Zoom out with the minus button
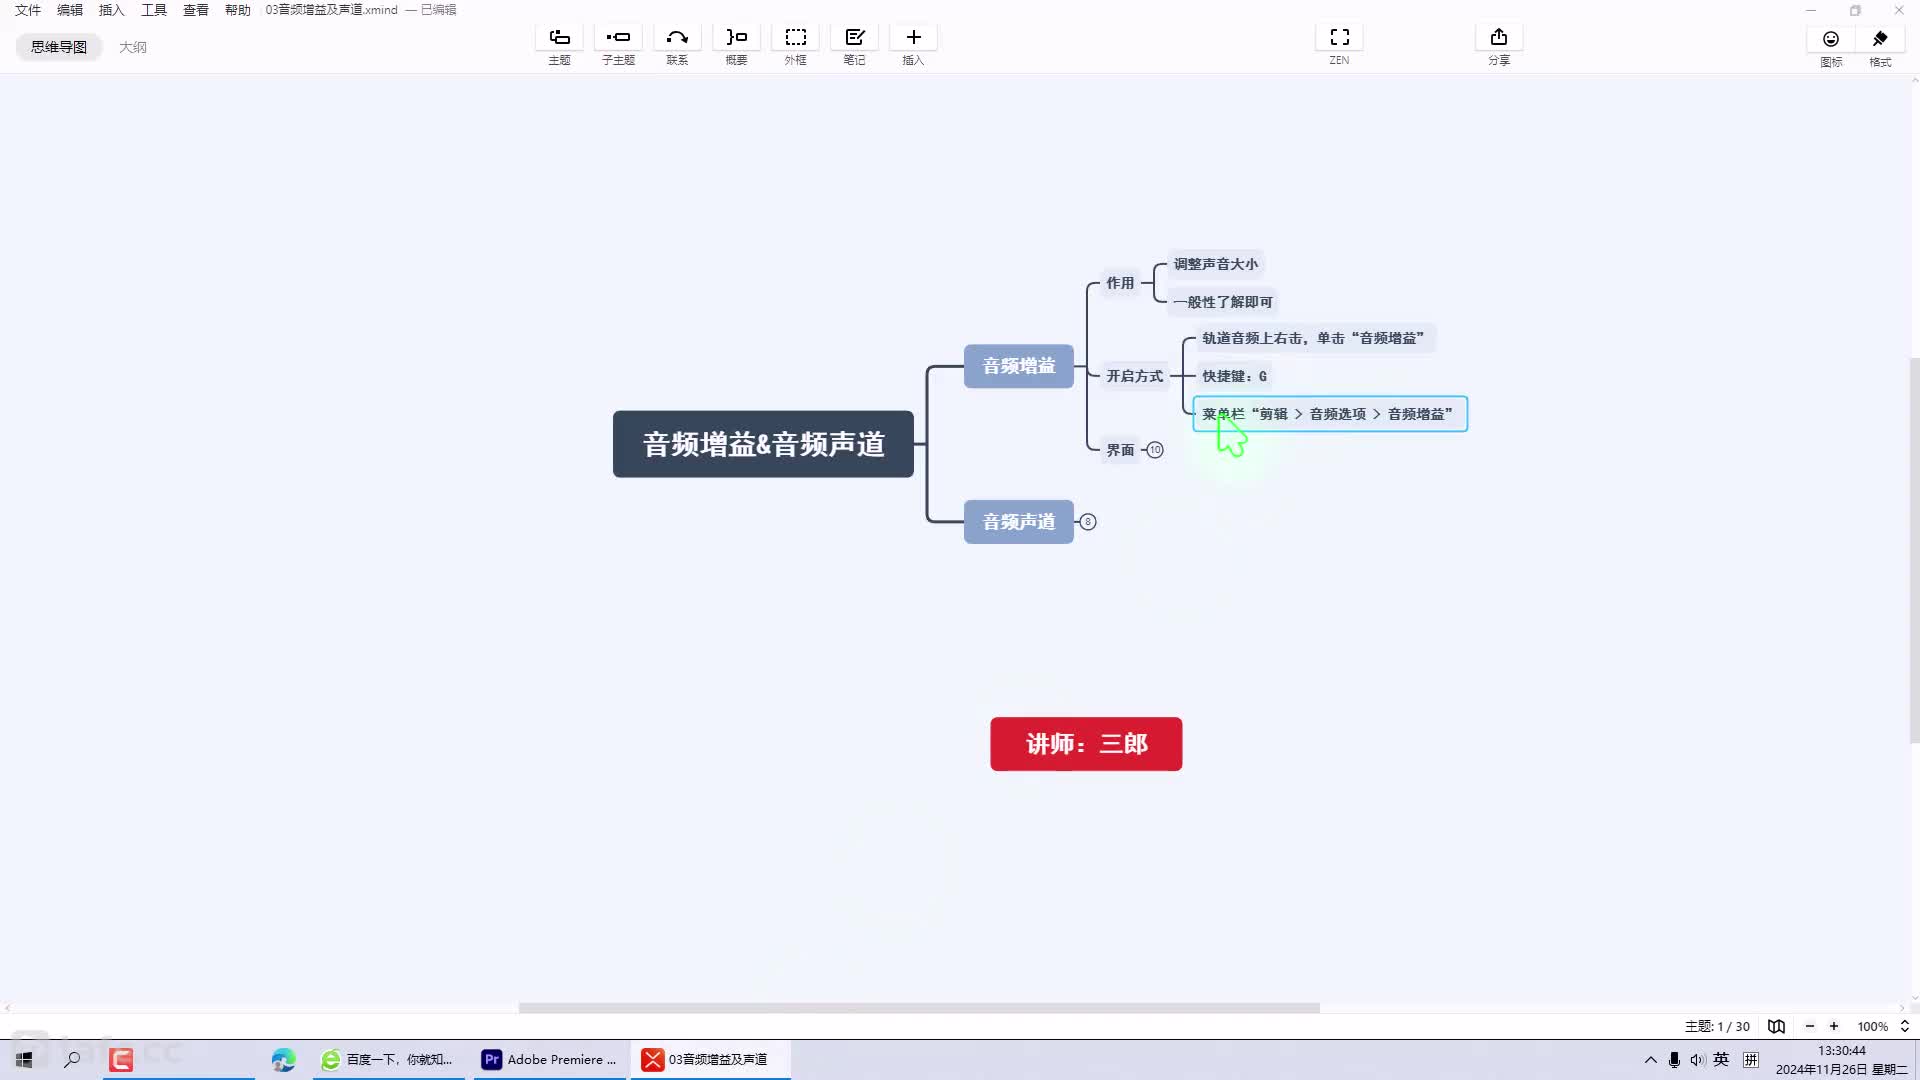 tap(1809, 1026)
